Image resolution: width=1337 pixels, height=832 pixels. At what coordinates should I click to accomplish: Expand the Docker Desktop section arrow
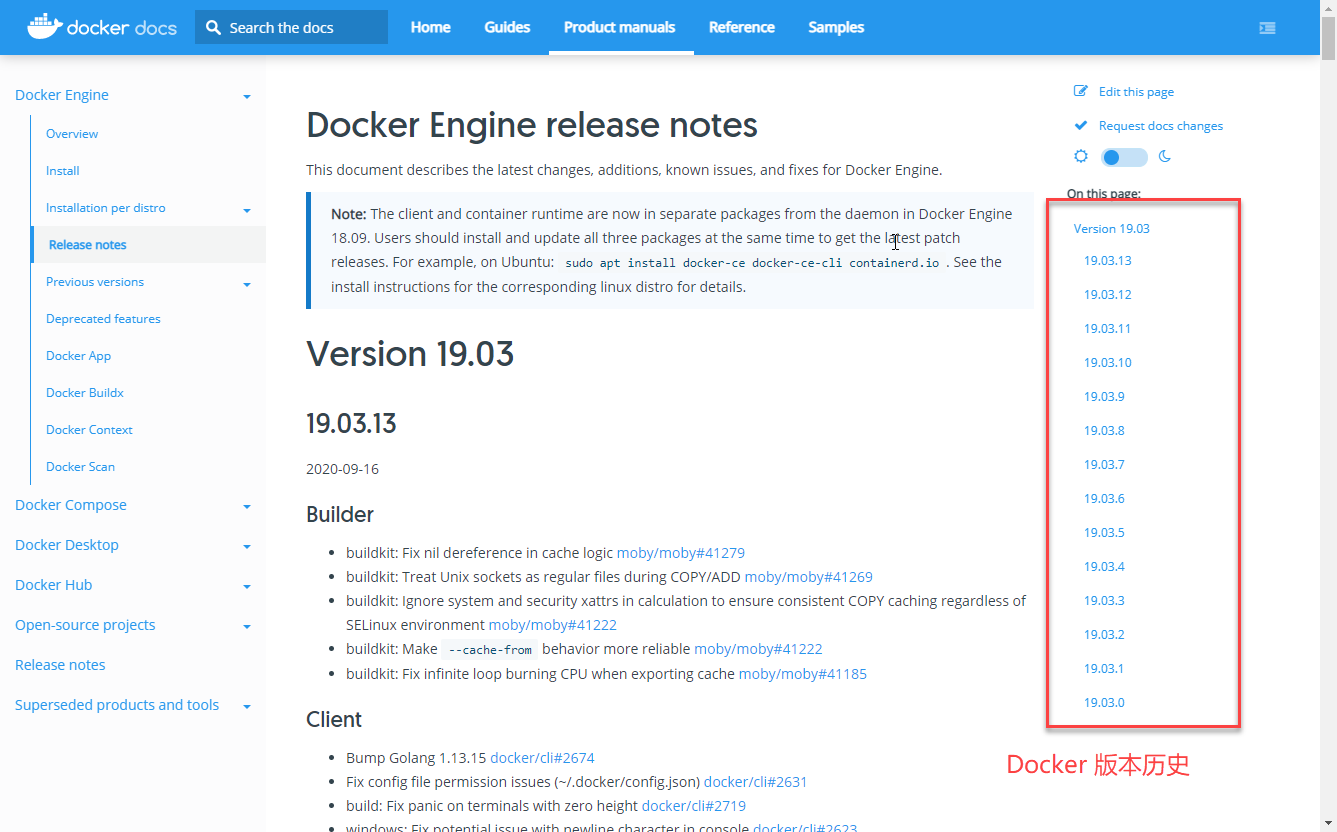point(247,547)
